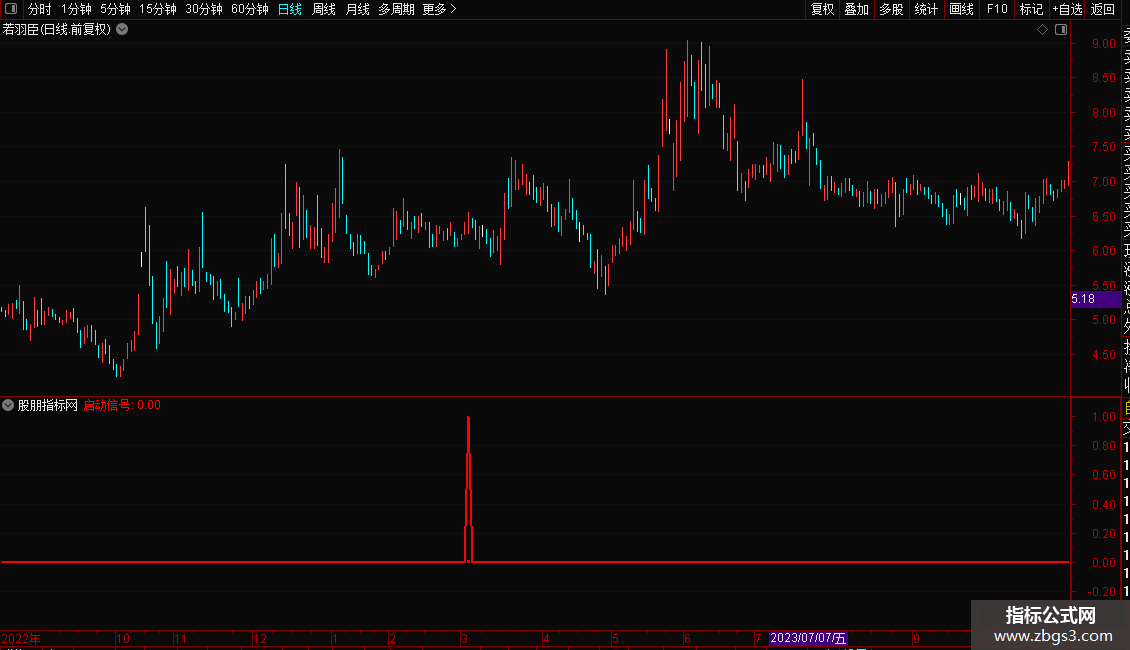The height and width of the screenshot is (650, 1130).
Task: Click the 统计 statistics button
Action: pos(926,9)
